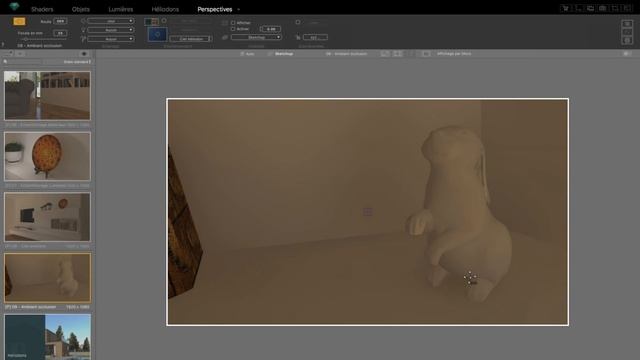Click the blue background preview swatch
Viewport: 640px width, 360px height.
157,34
